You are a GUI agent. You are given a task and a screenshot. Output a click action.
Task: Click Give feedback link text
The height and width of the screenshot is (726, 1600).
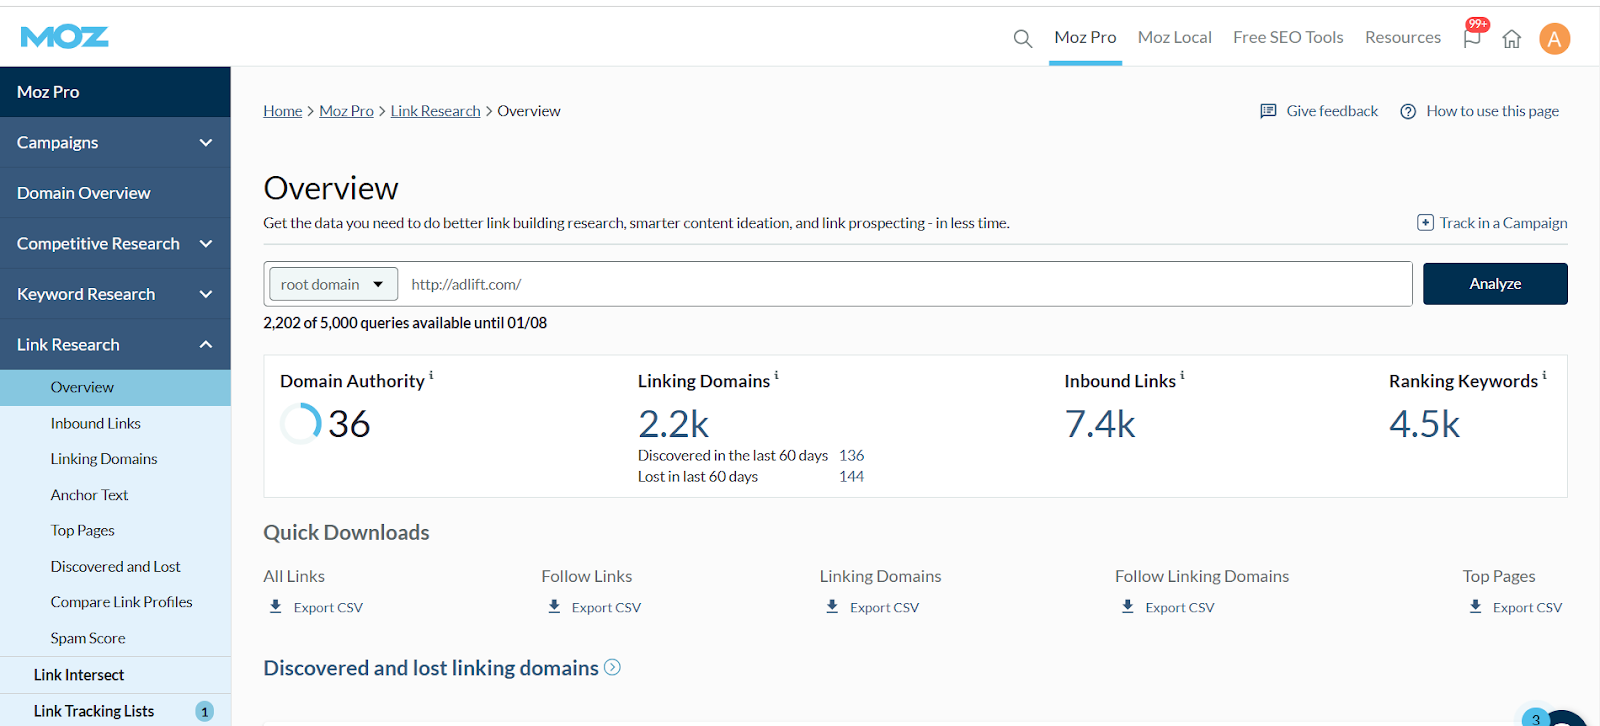pos(1332,111)
